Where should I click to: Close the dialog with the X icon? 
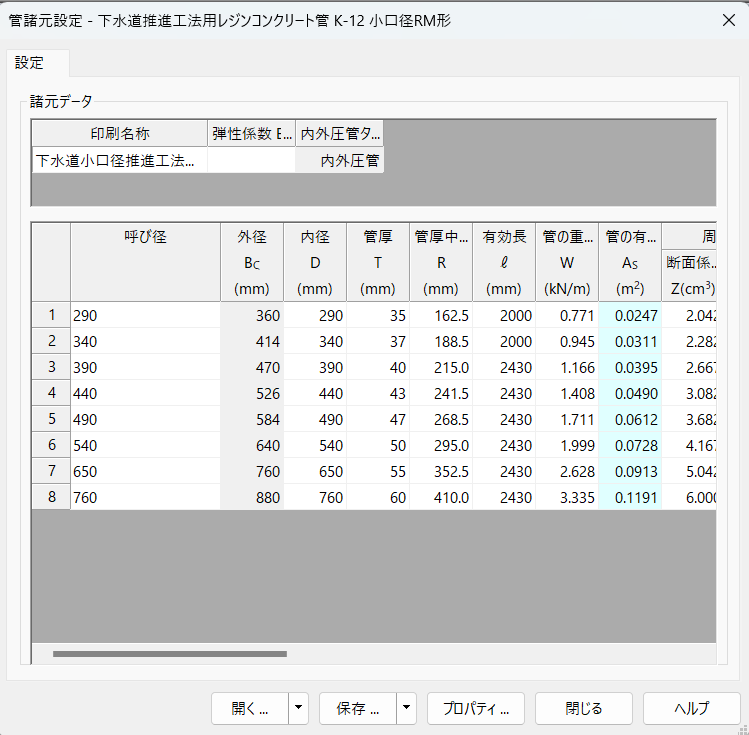pos(727,20)
